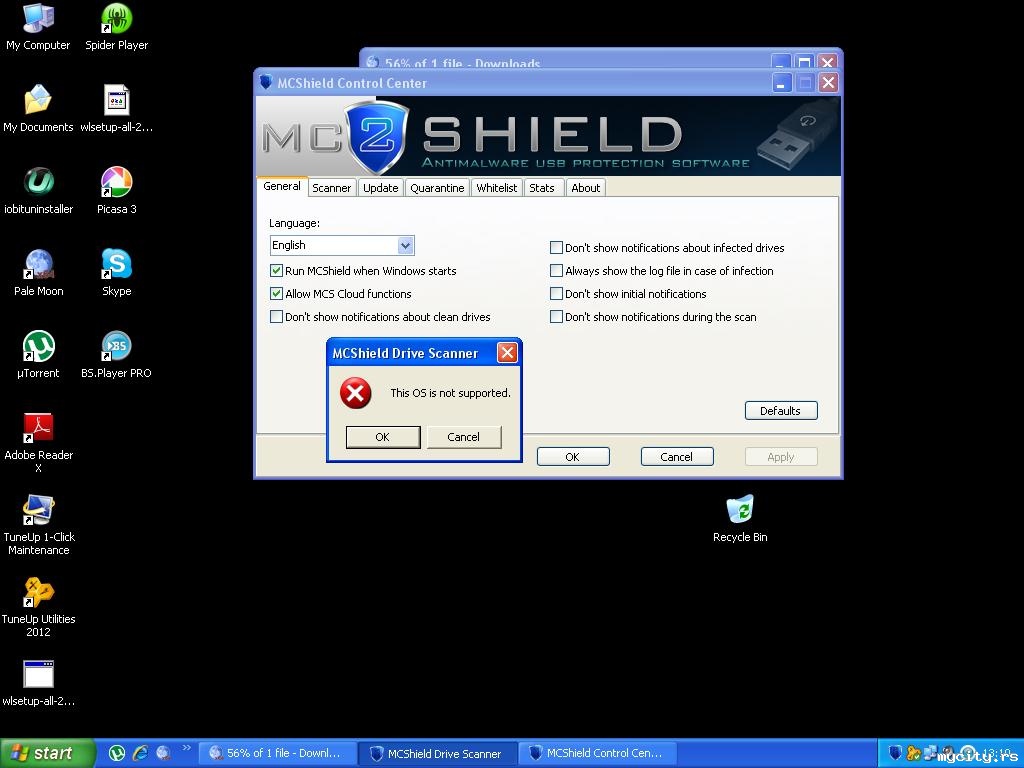Enable Don't show notifications about clean drives

276,317
